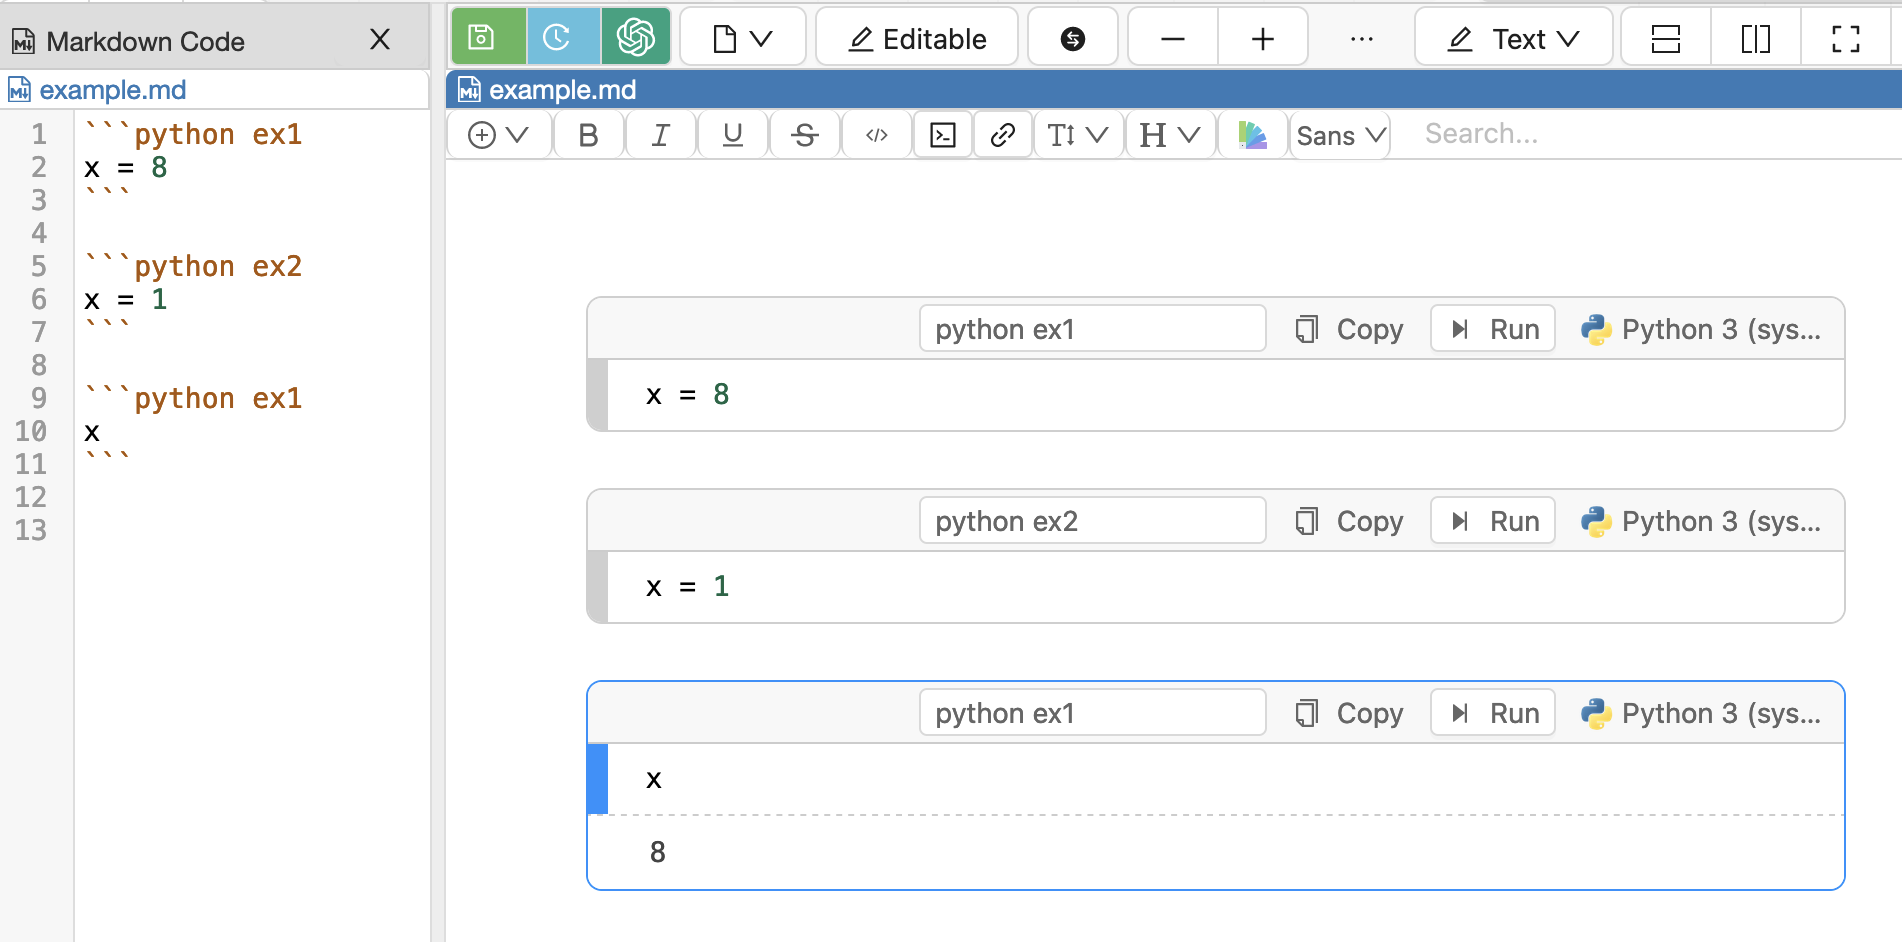The image size is (1902, 942).
Task: Toggle bold formatting
Action: [x=588, y=135]
